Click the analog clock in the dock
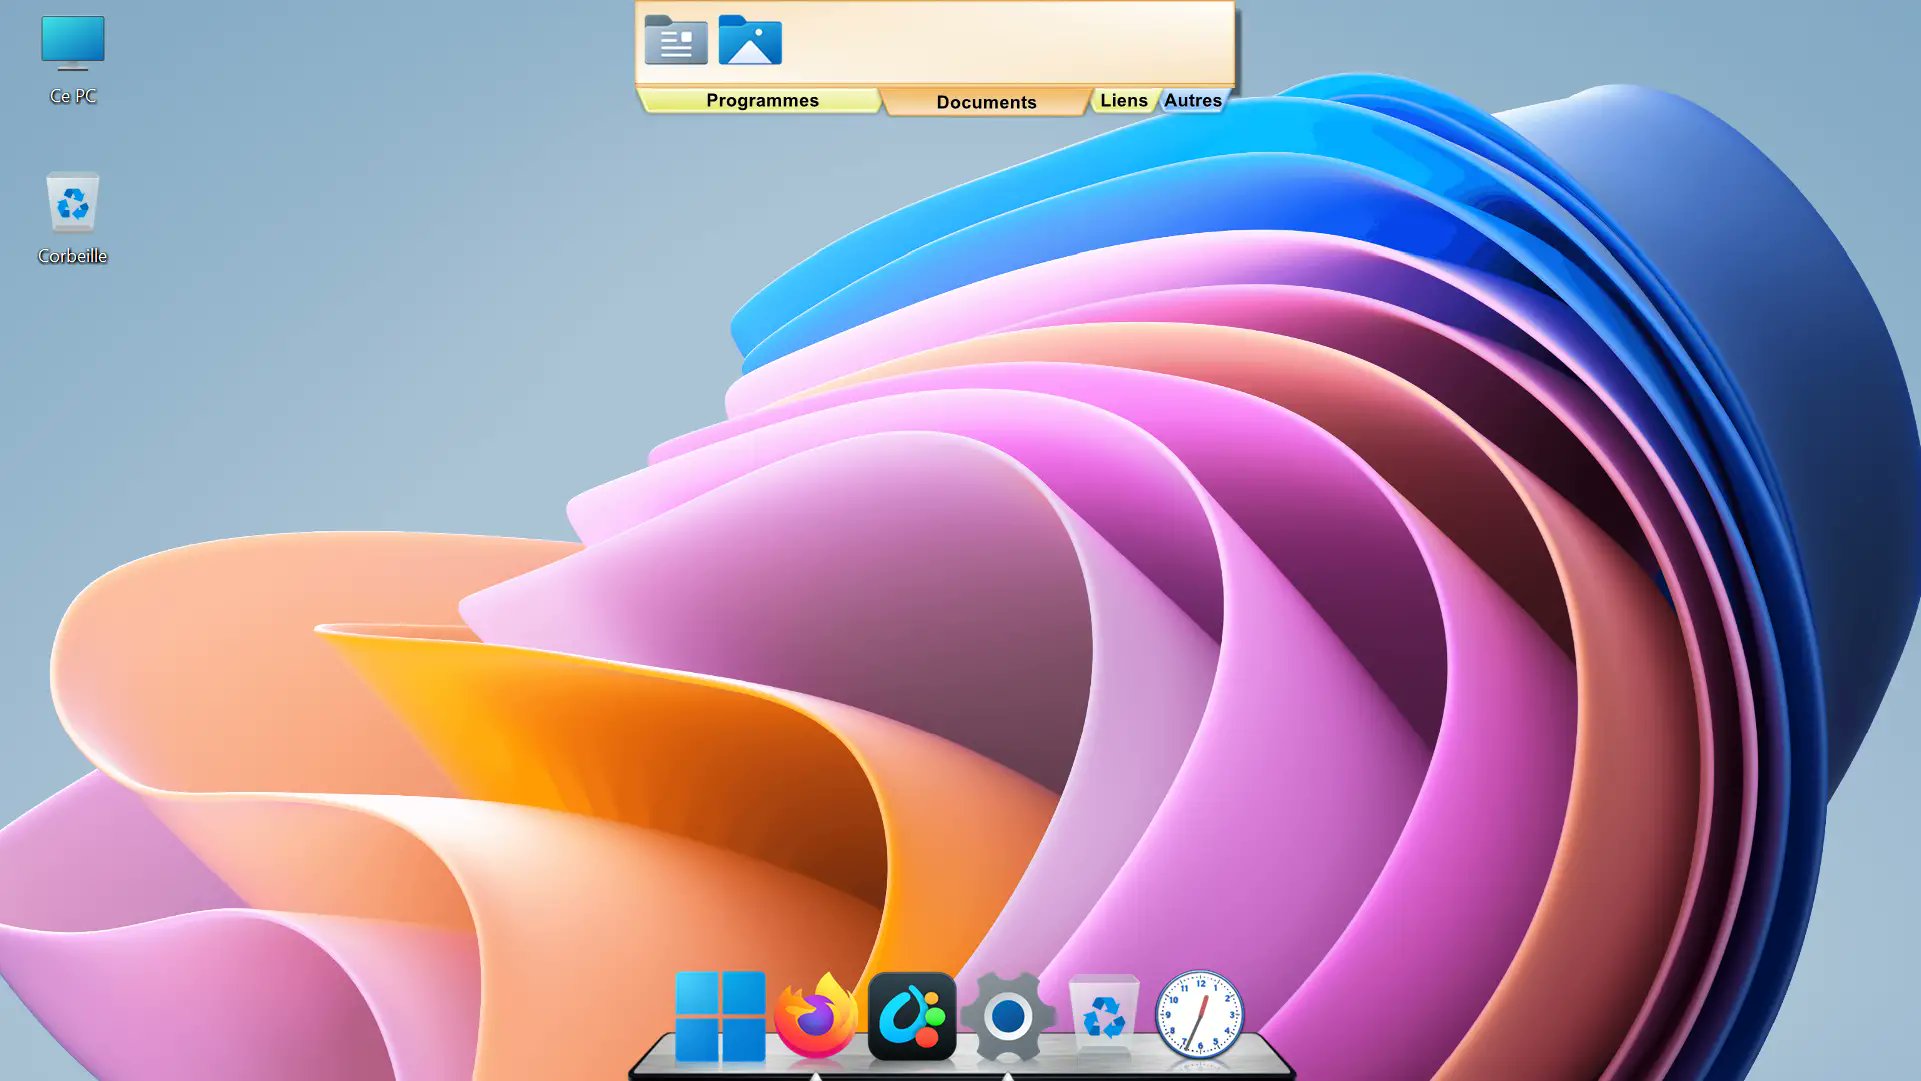Image resolution: width=1921 pixels, height=1081 pixels. pos(1199,1016)
